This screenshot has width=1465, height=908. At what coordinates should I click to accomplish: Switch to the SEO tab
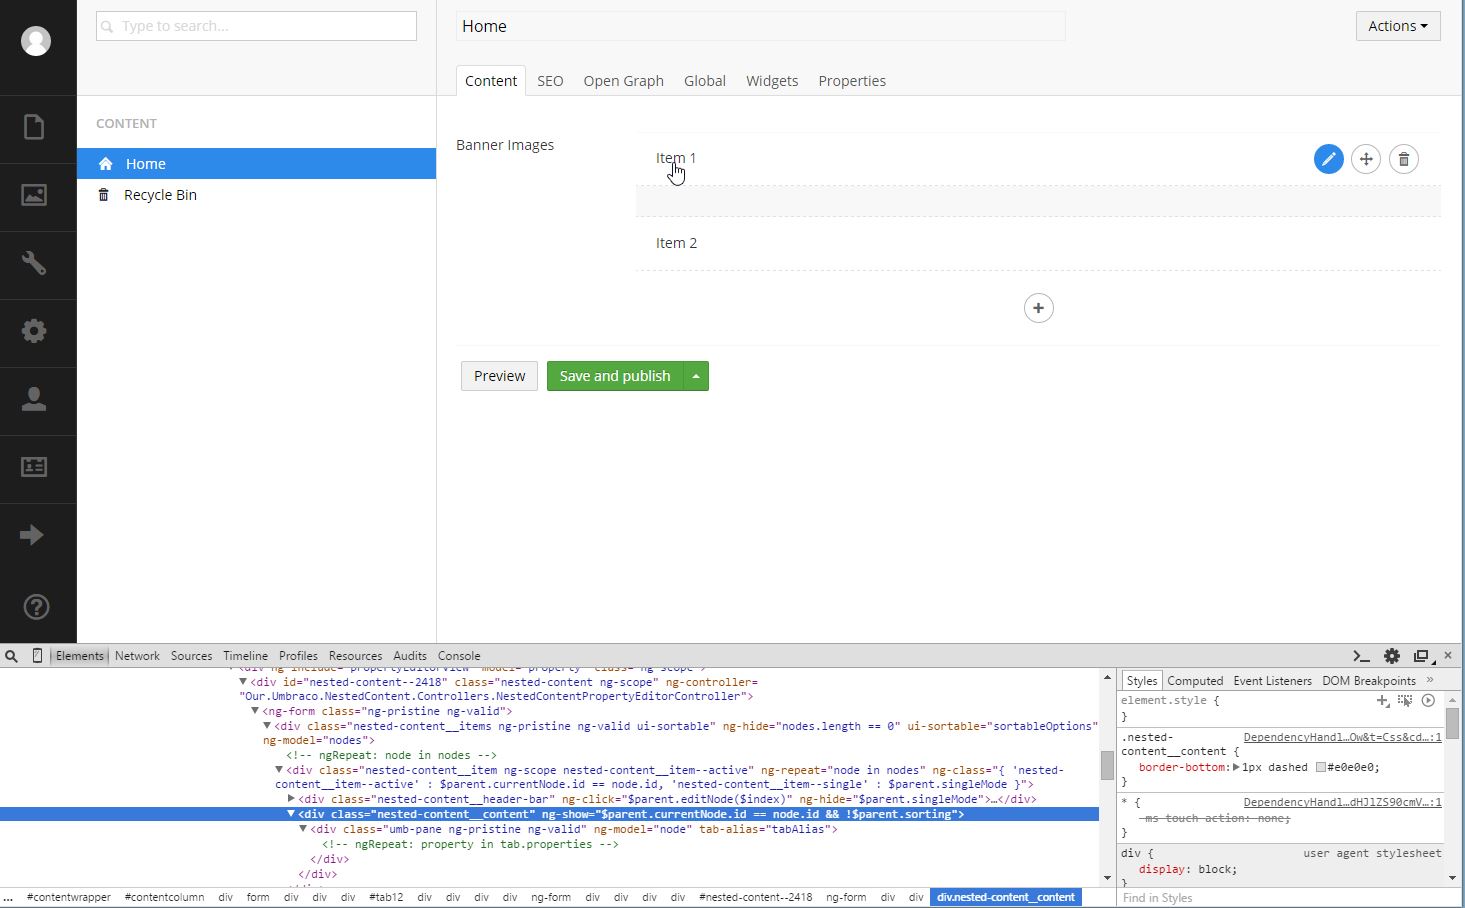click(550, 81)
